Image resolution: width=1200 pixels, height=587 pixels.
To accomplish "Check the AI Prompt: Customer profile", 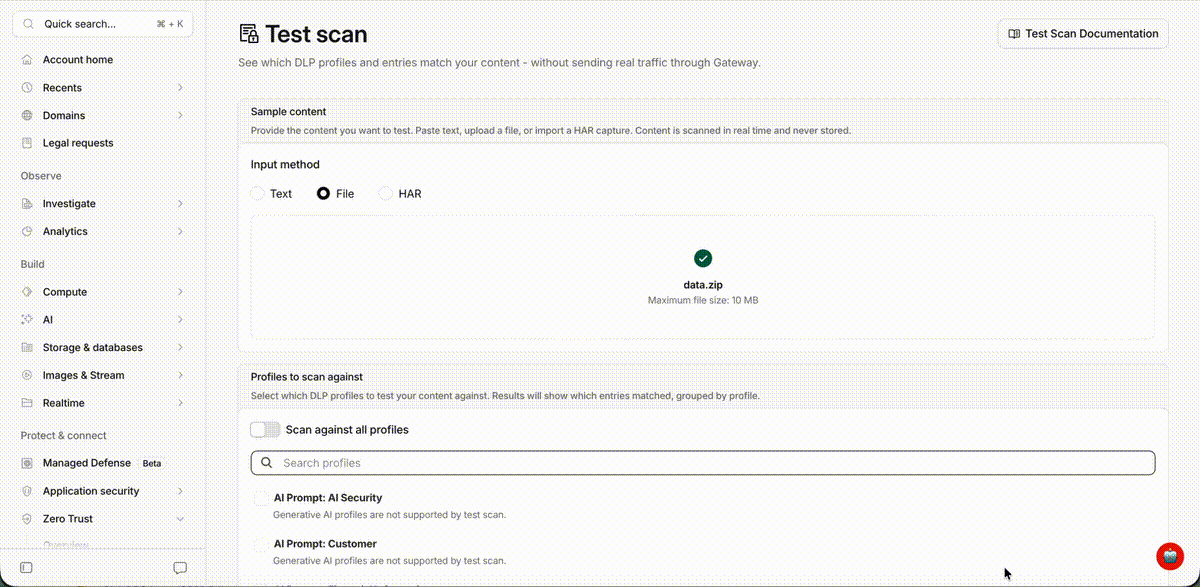I will click(x=261, y=545).
